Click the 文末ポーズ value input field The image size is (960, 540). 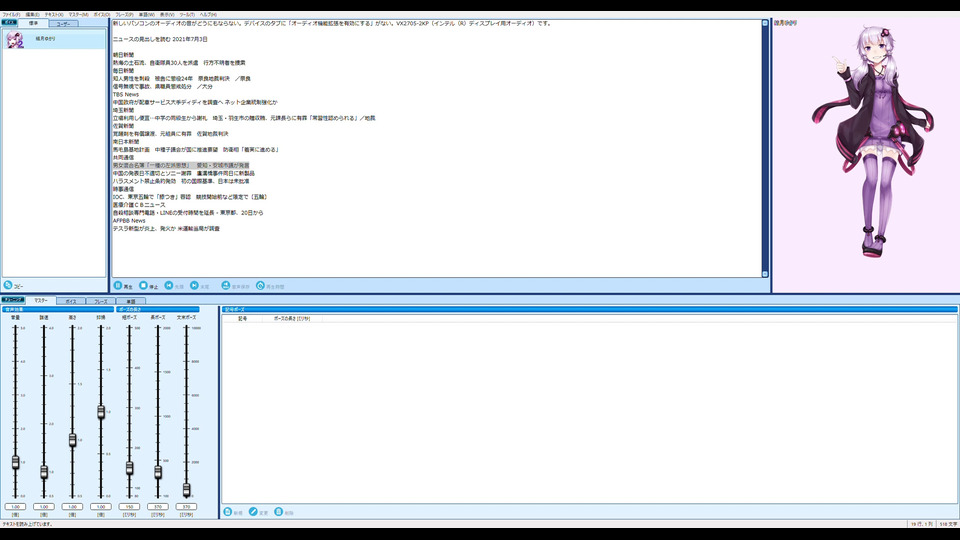[187, 507]
